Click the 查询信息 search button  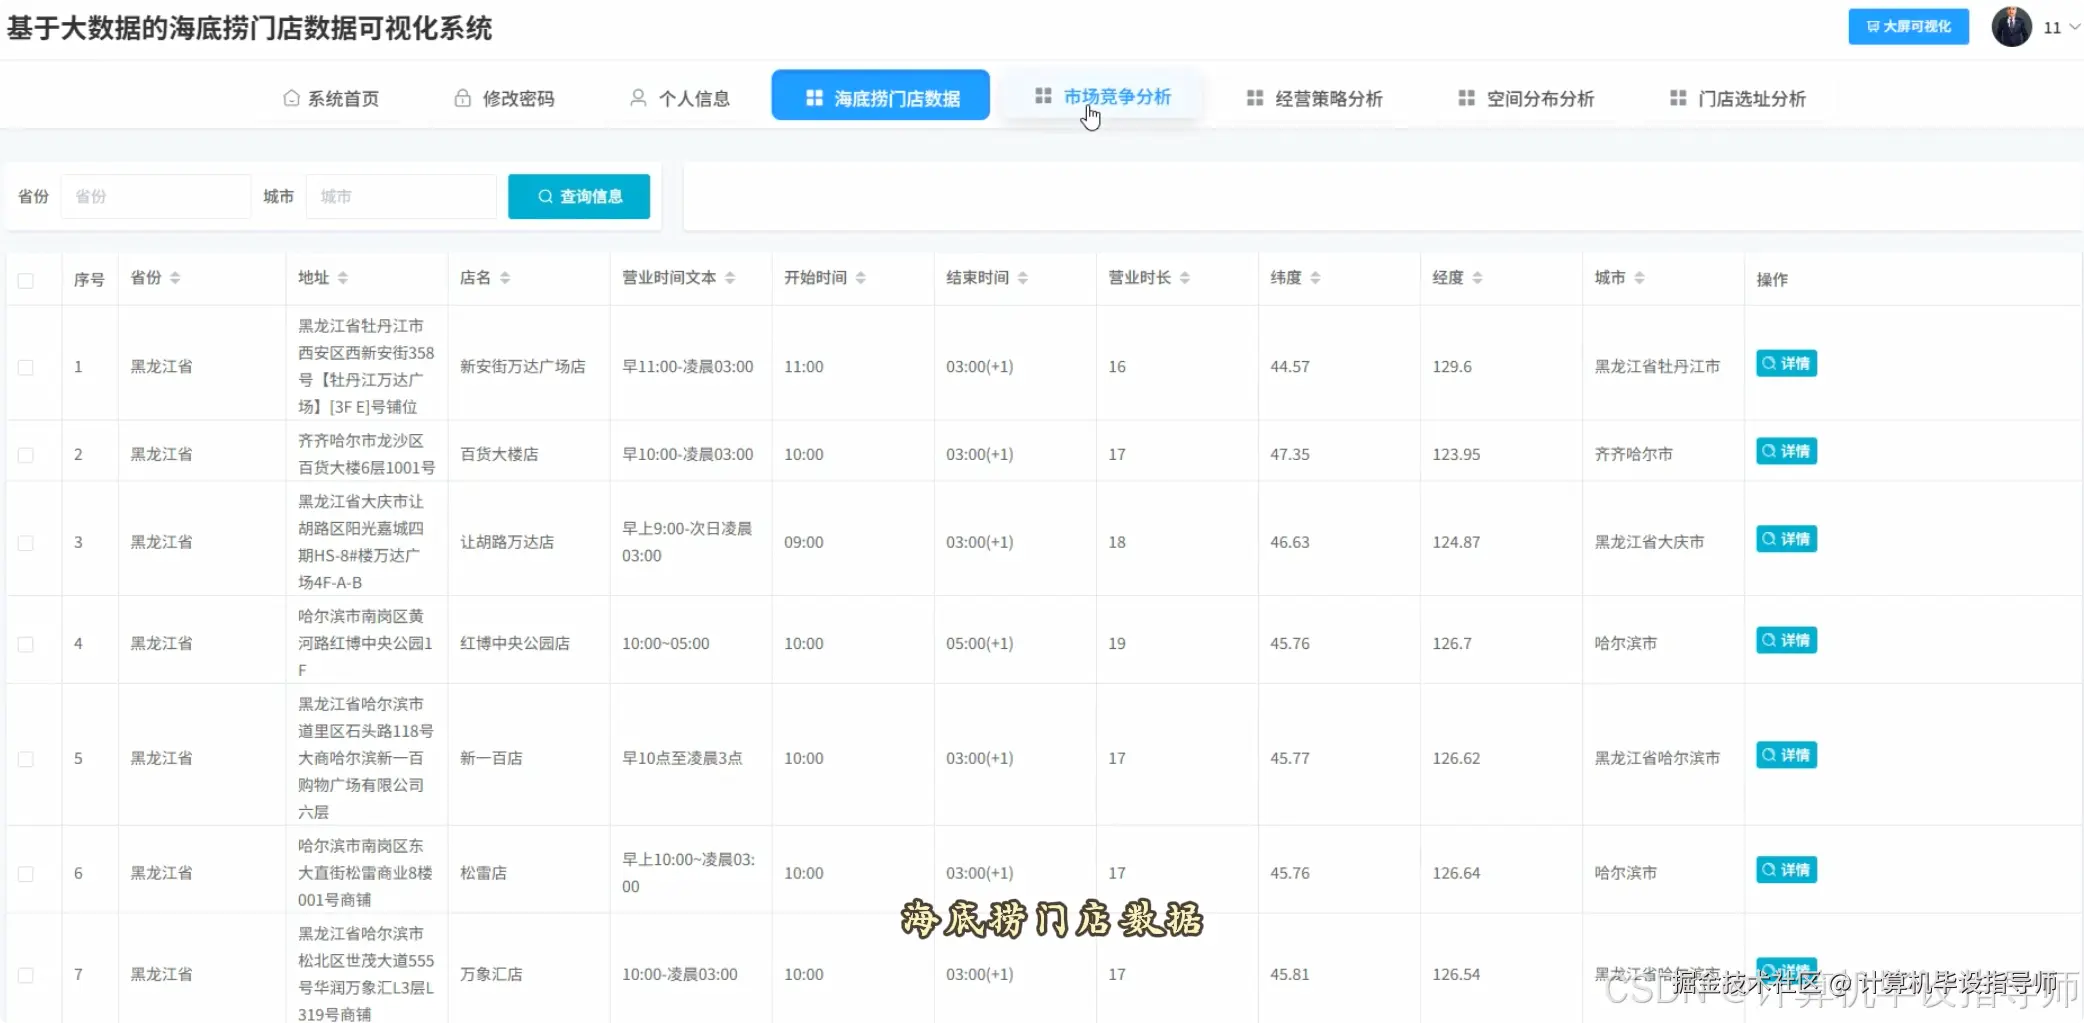(x=578, y=196)
